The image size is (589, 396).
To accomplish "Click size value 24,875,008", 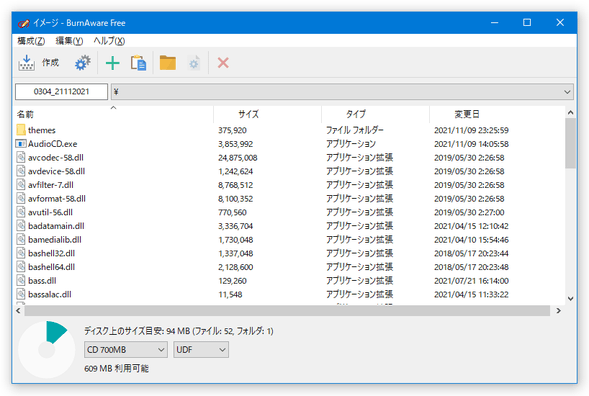I will pyautogui.click(x=238, y=158).
